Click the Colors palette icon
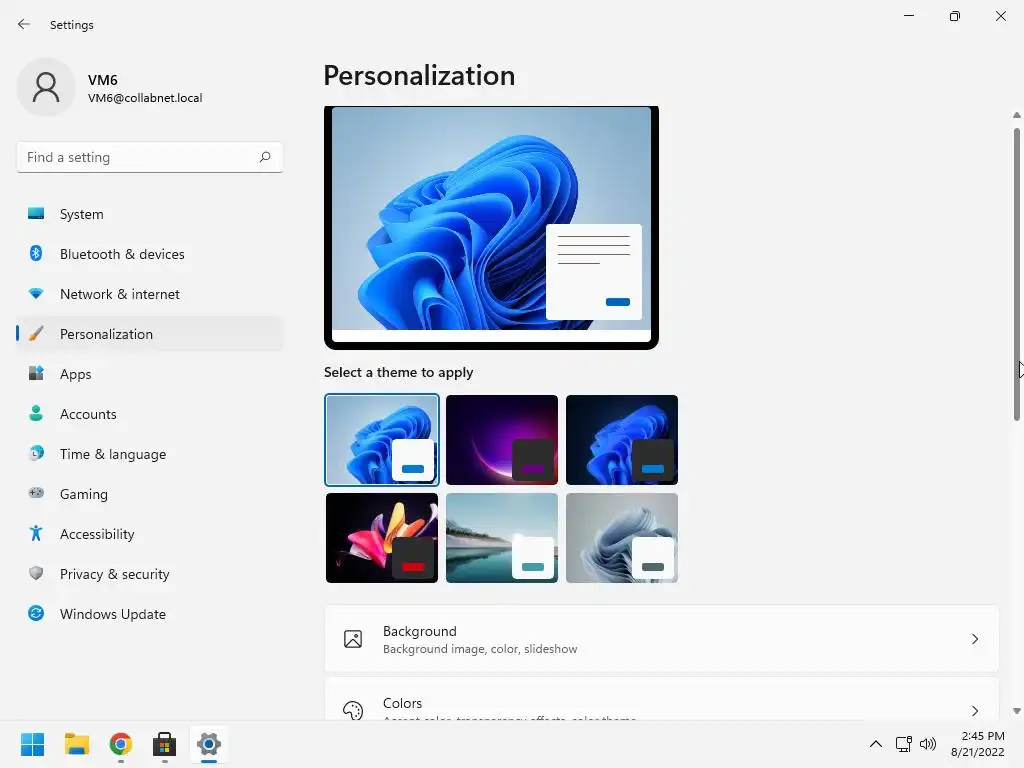Screen dimensions: 1024x768 [x=353, y=711]
